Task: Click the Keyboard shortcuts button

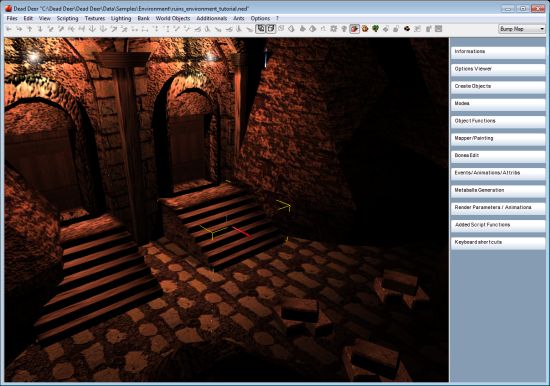Action: tap(498, 243)
